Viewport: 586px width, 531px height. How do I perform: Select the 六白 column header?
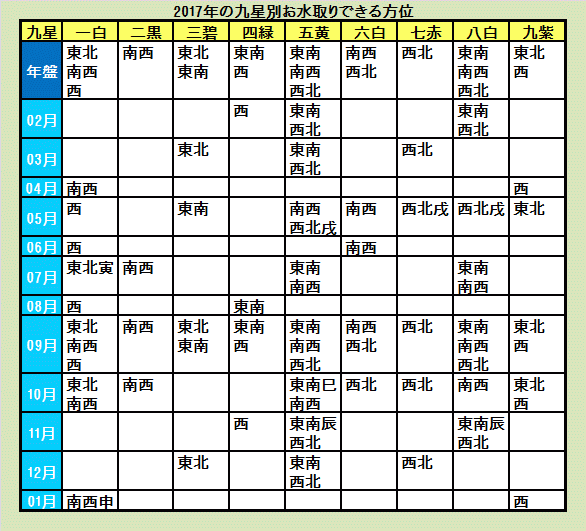pyautogui.click(x=369, y=32)
